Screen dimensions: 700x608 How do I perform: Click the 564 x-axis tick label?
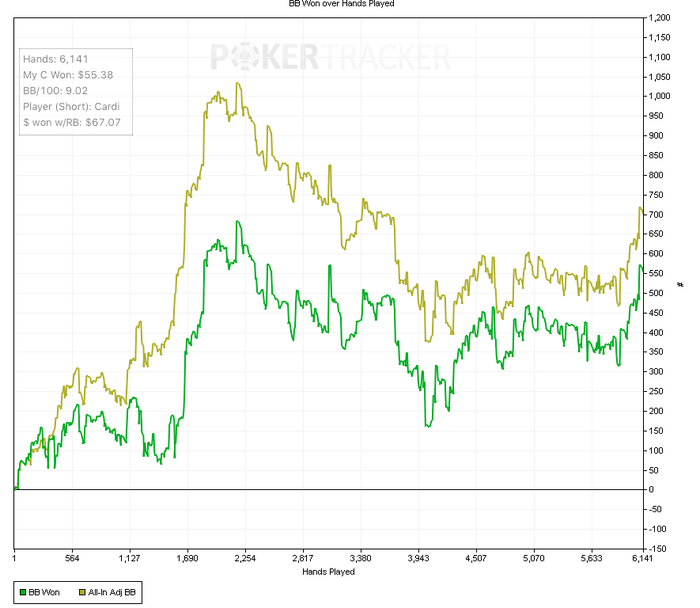coord(72,558)
